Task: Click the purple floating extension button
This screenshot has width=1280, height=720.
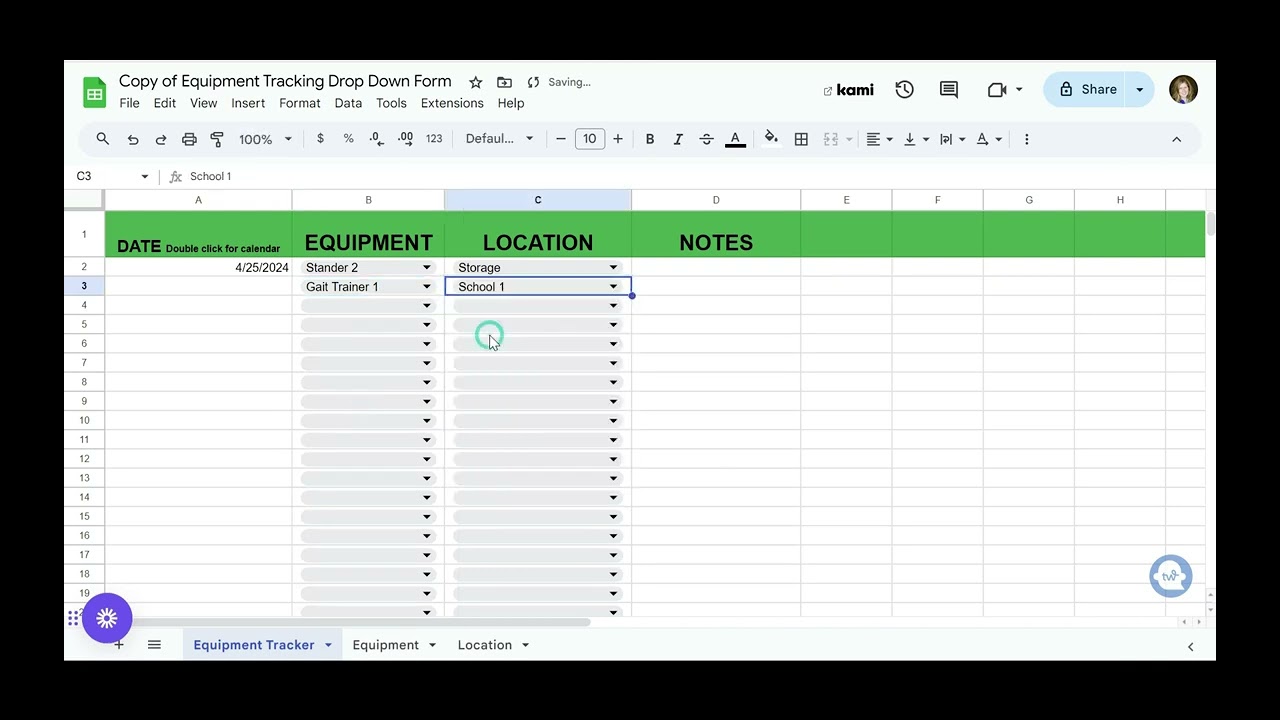Action: [x=107, y=618]
